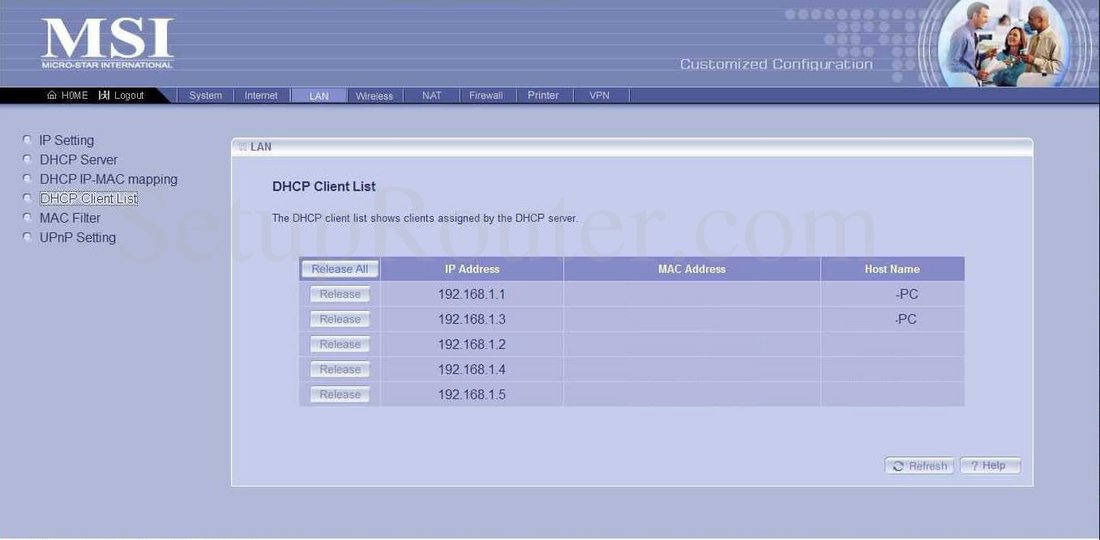The image size is (1100, 540).
Task: Open the NAT tab
Action: 431,95
